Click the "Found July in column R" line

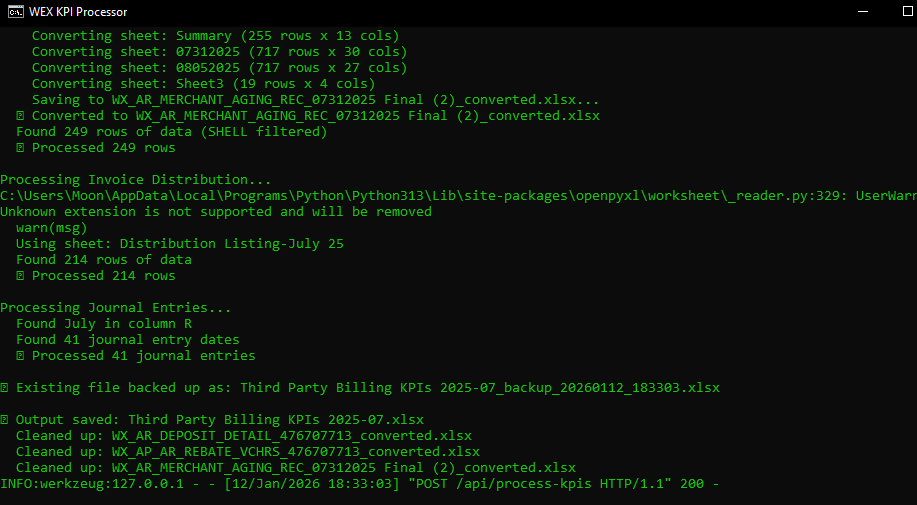point(103,324)
